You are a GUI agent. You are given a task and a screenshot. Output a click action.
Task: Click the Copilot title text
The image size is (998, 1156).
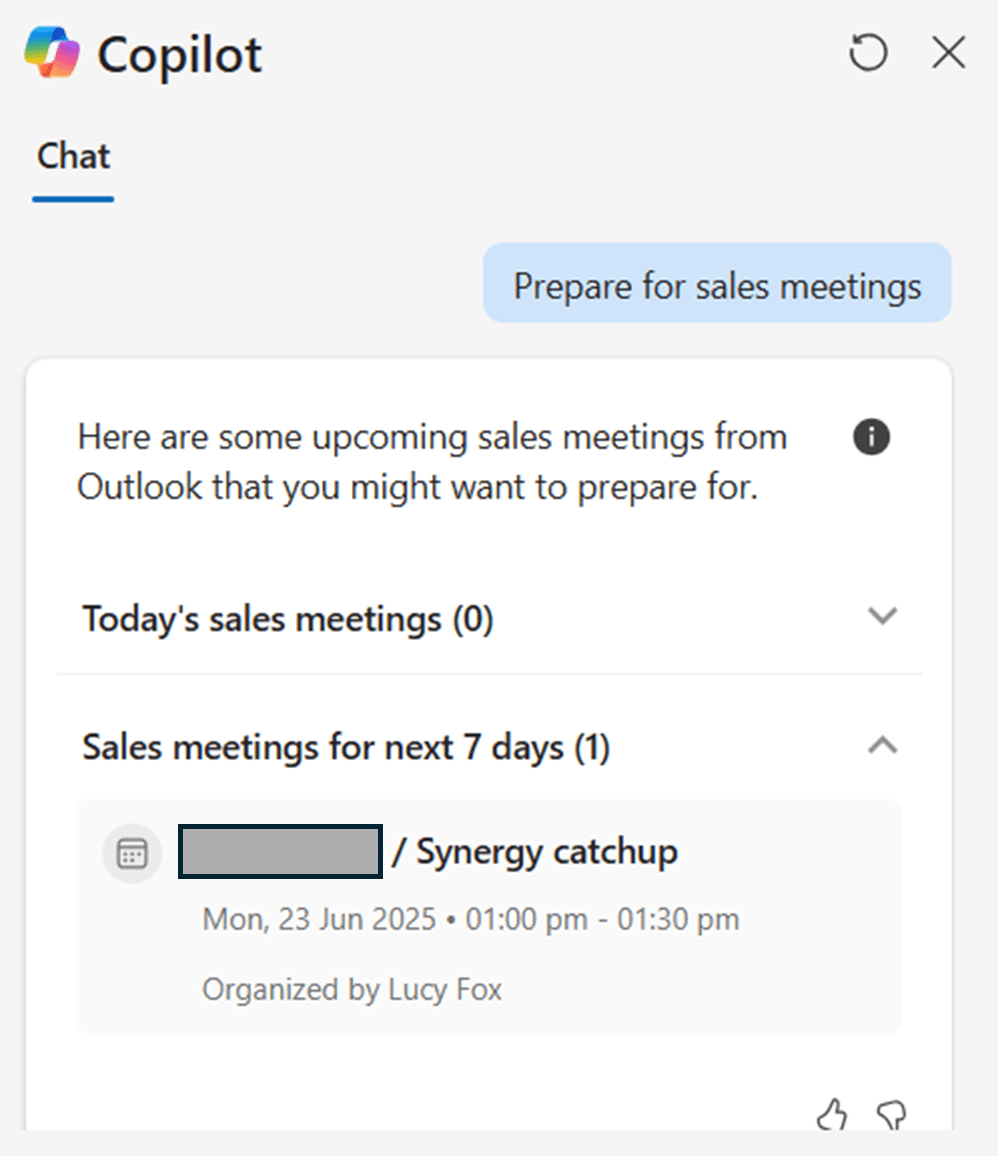point(180,55)
